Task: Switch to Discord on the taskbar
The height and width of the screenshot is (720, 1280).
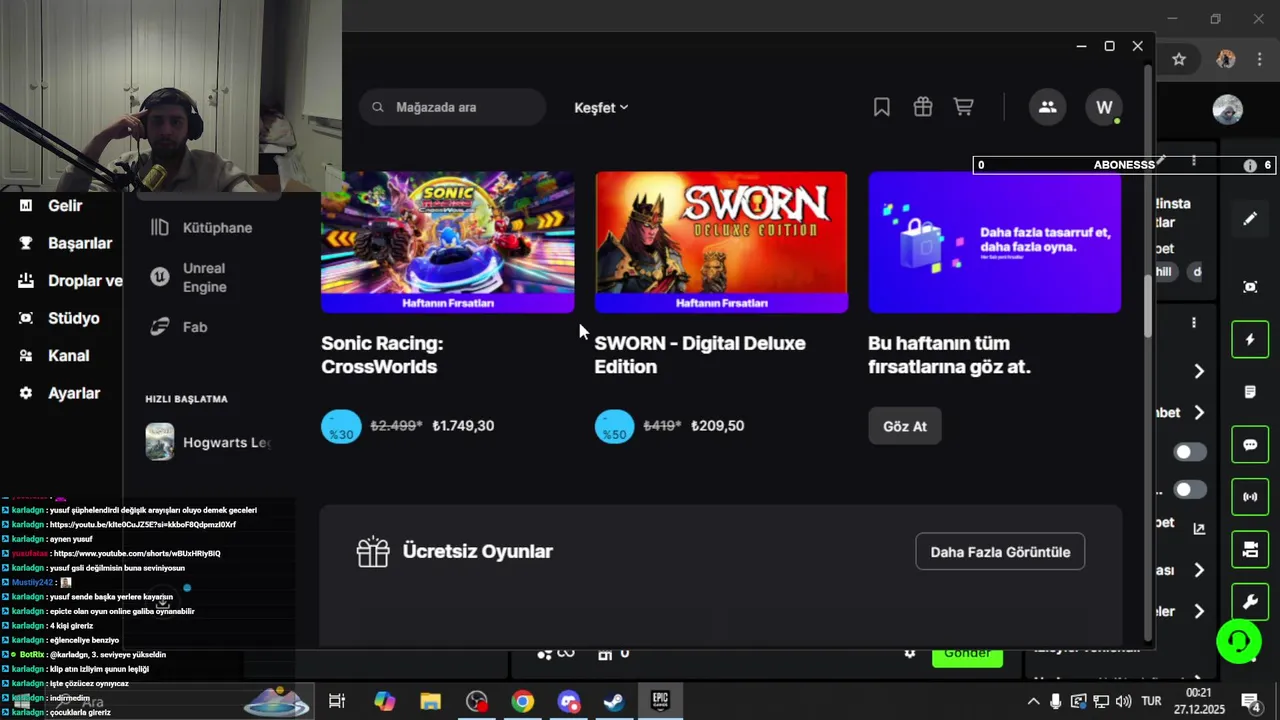Action: click(x=568, y=702)
